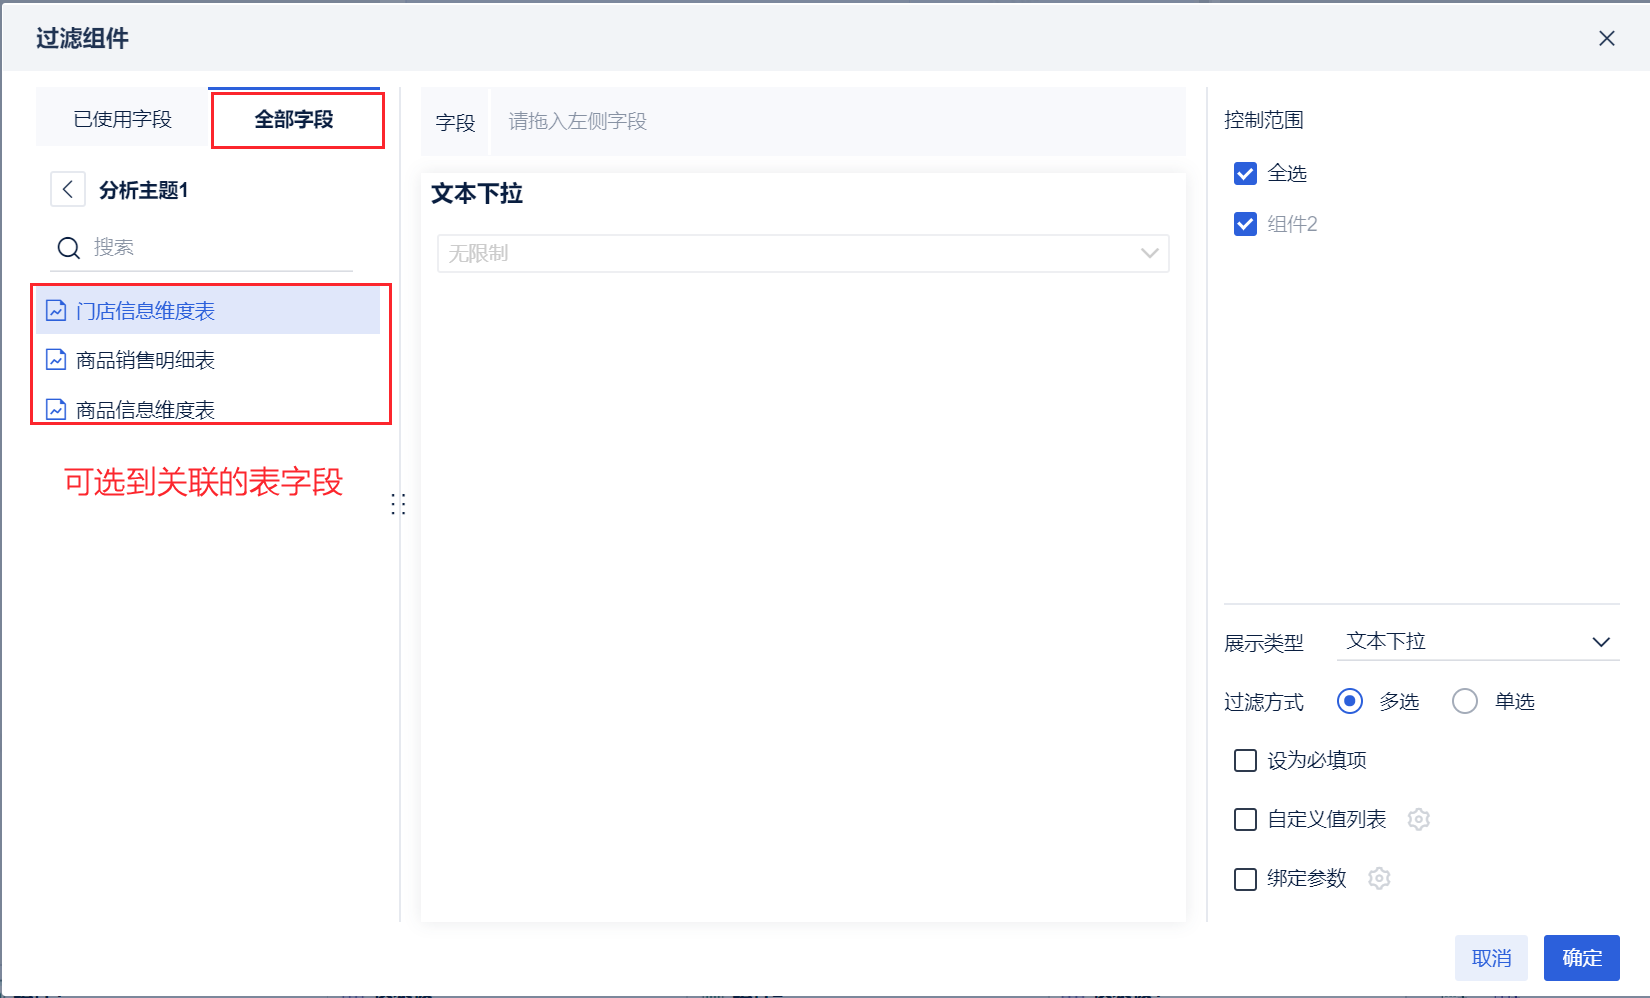Click the 请拖入左侧字段 field drop area
This screenshot has height=998, width=1650.
point(838,121)
